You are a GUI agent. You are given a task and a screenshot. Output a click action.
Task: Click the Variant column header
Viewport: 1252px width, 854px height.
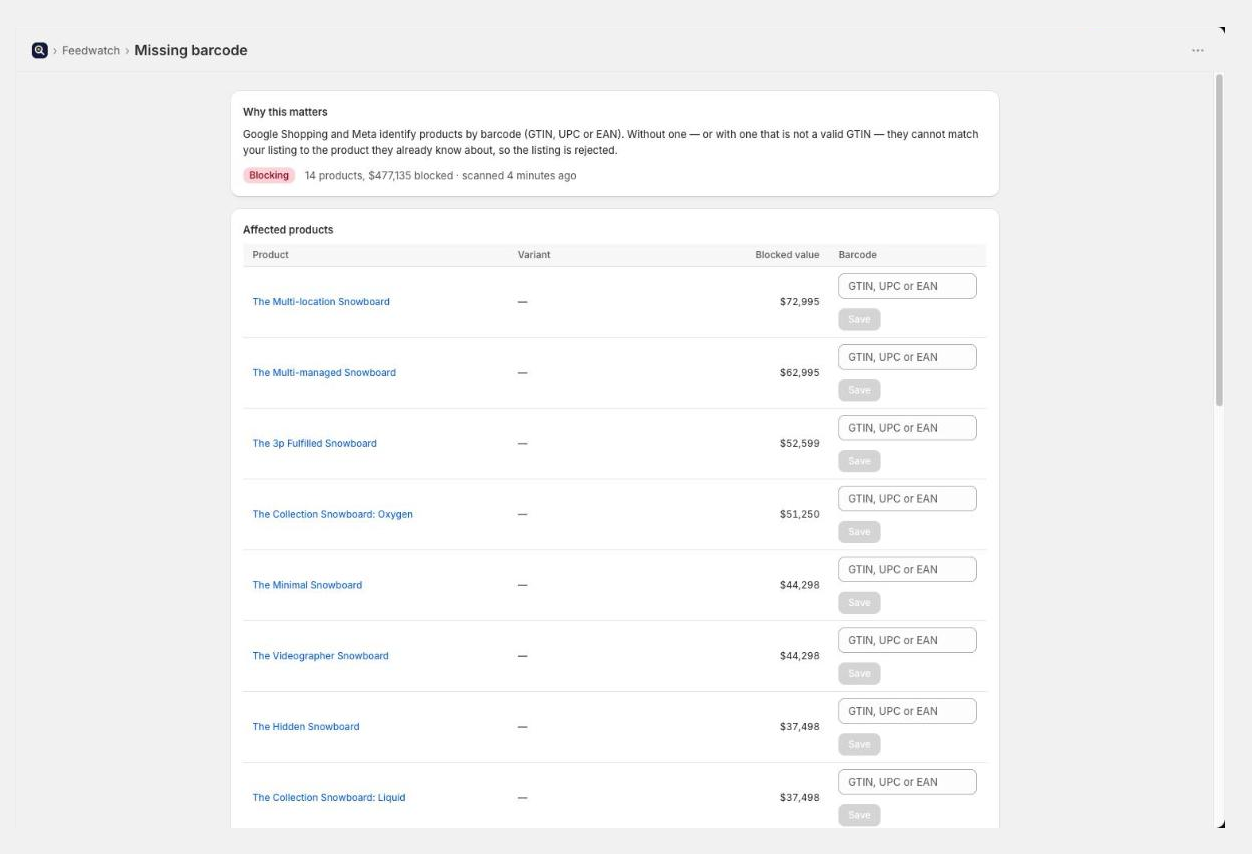(x=534, y=255)
